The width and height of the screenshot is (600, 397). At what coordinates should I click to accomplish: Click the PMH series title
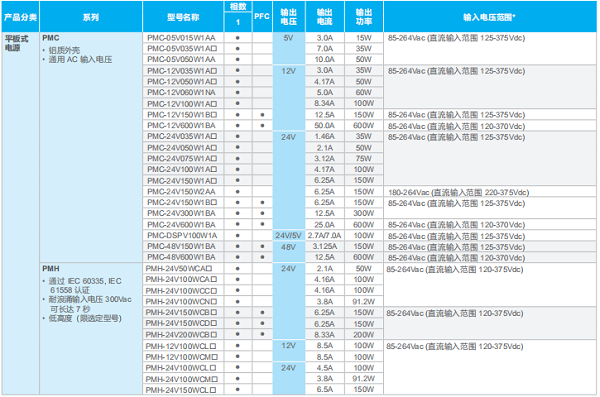(x=51, y=269)
